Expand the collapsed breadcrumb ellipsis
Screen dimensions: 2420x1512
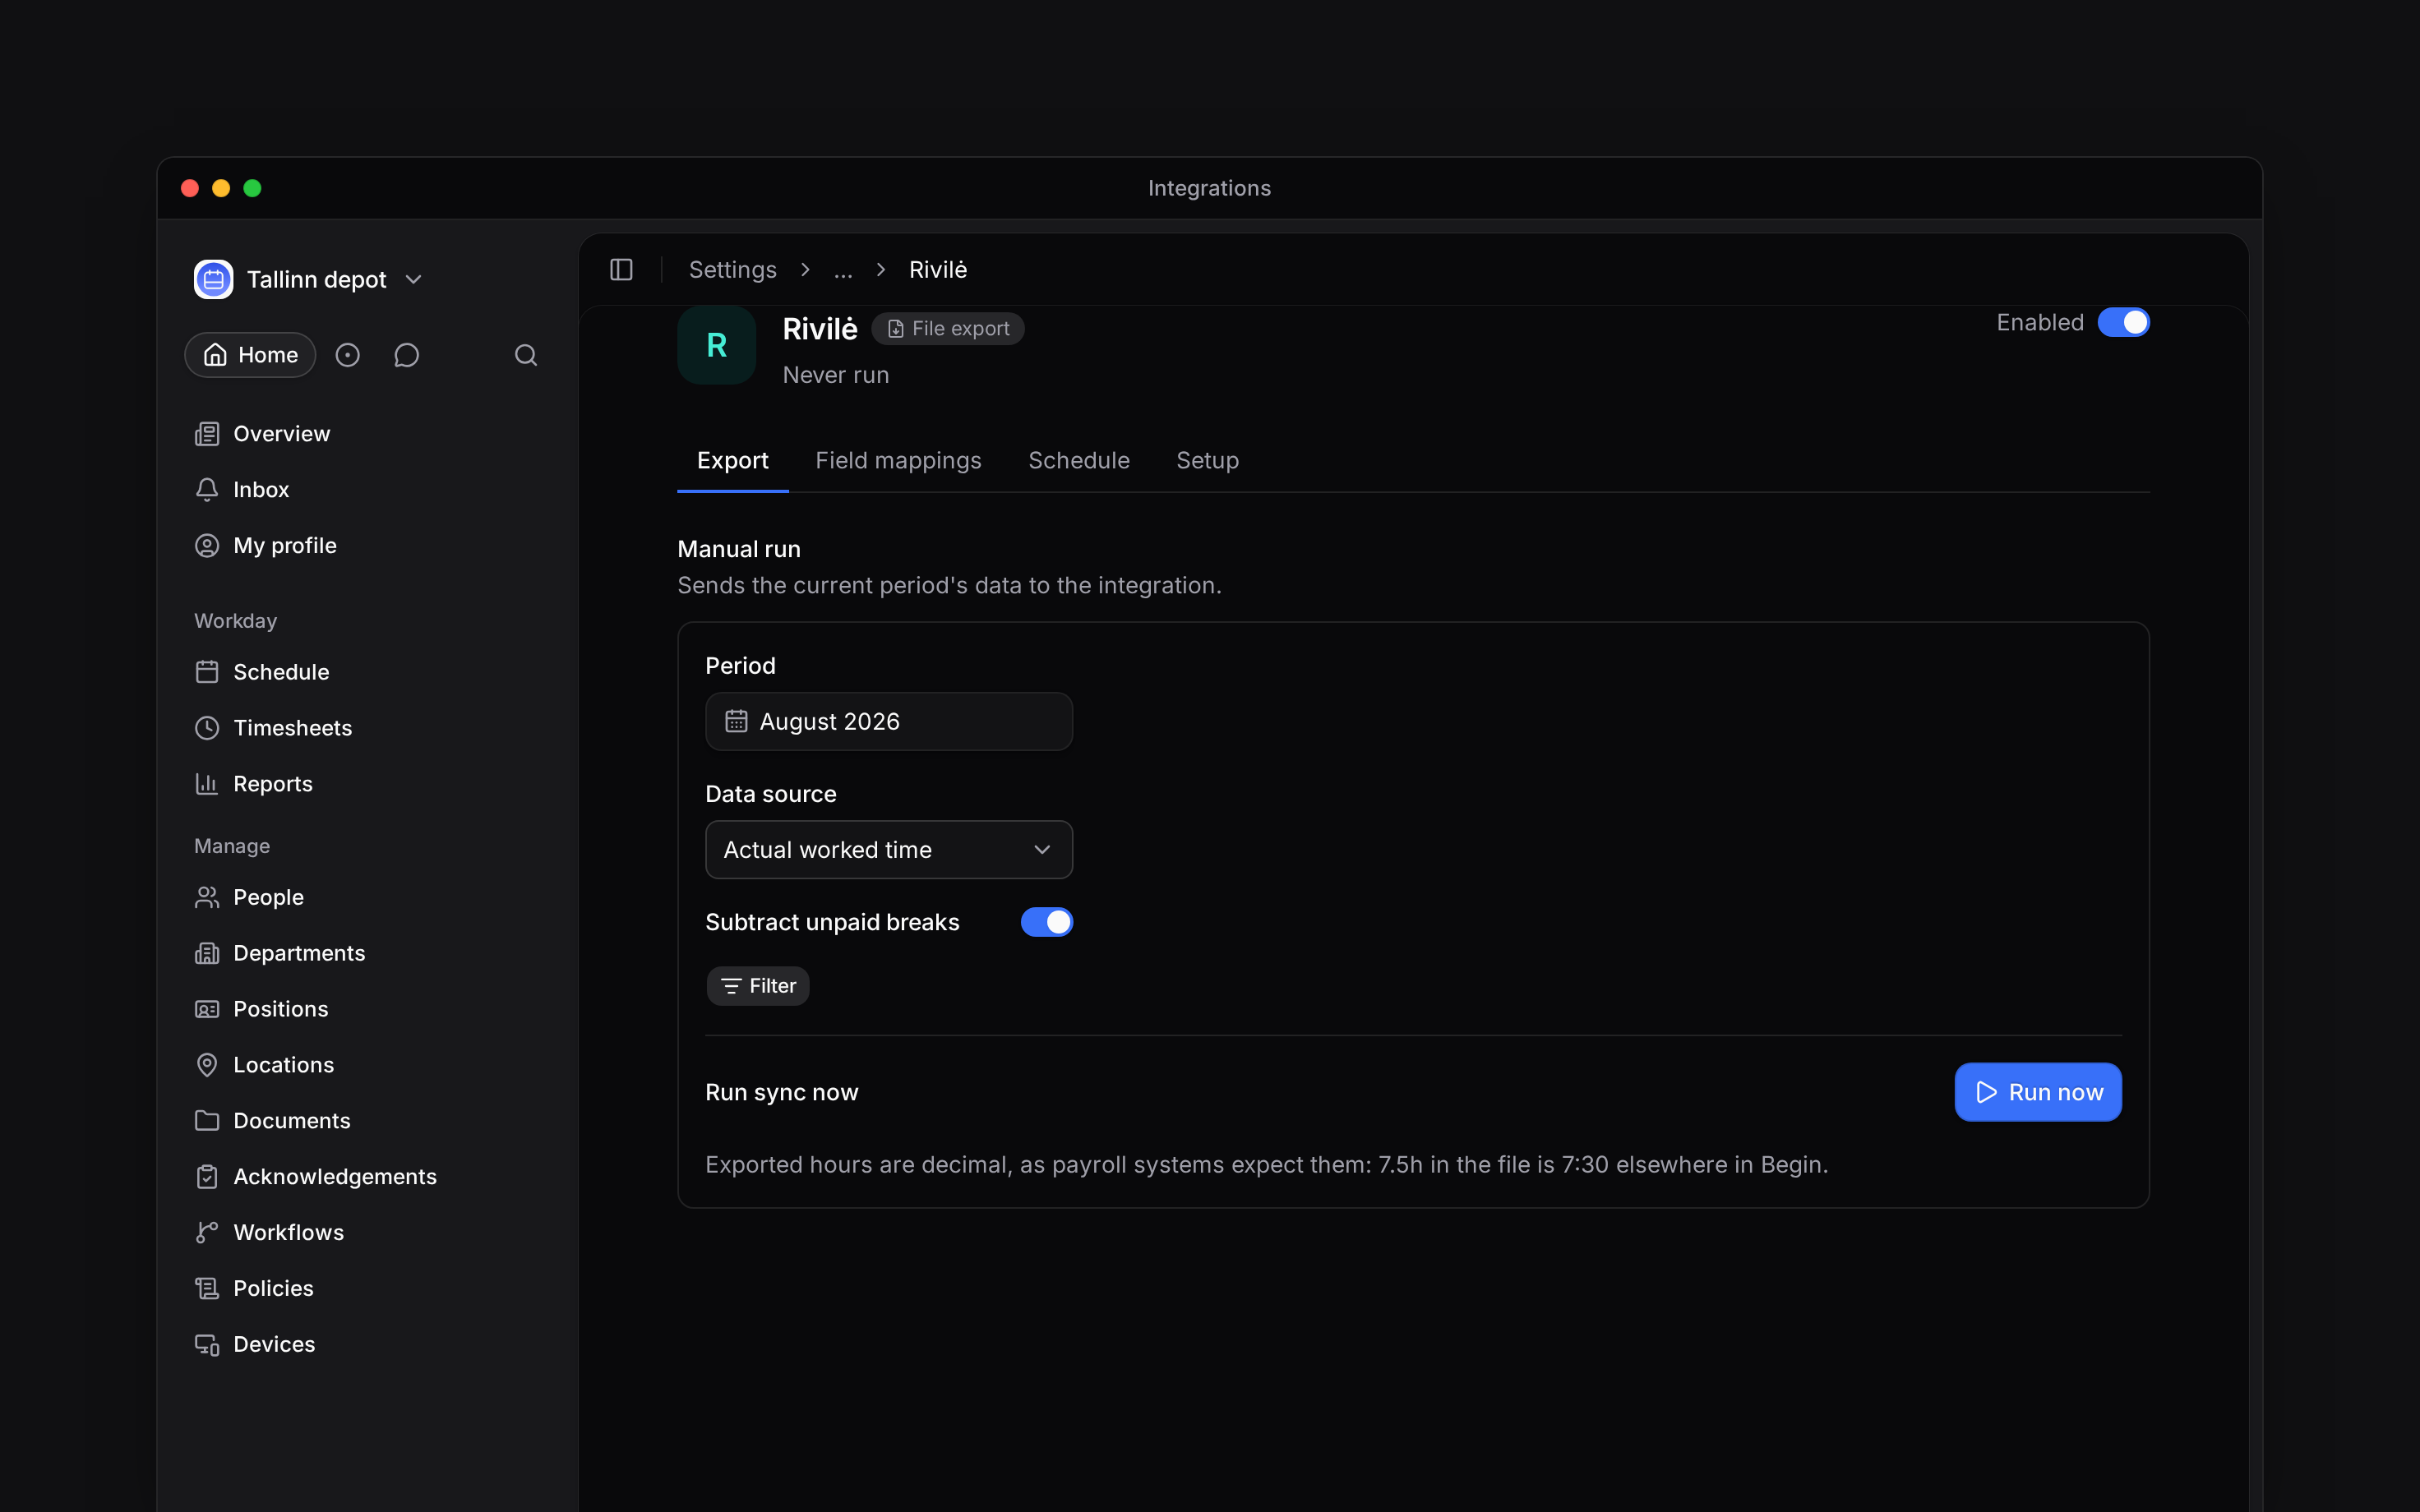[x=843, y=270]
